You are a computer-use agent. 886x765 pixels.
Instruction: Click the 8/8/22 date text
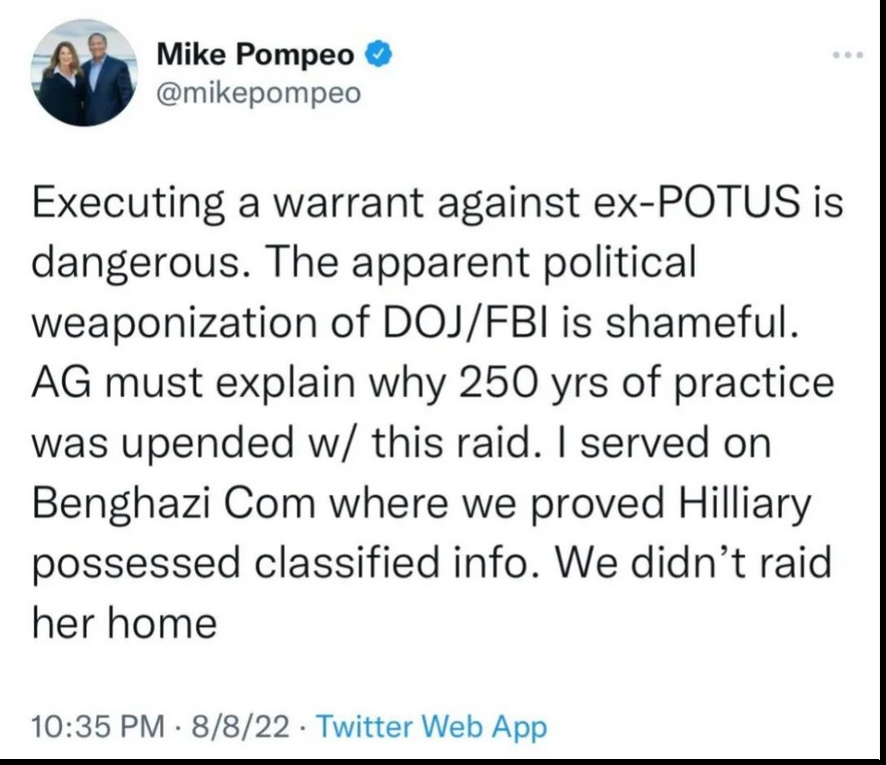pyautogui.click(x=240, y=726)
